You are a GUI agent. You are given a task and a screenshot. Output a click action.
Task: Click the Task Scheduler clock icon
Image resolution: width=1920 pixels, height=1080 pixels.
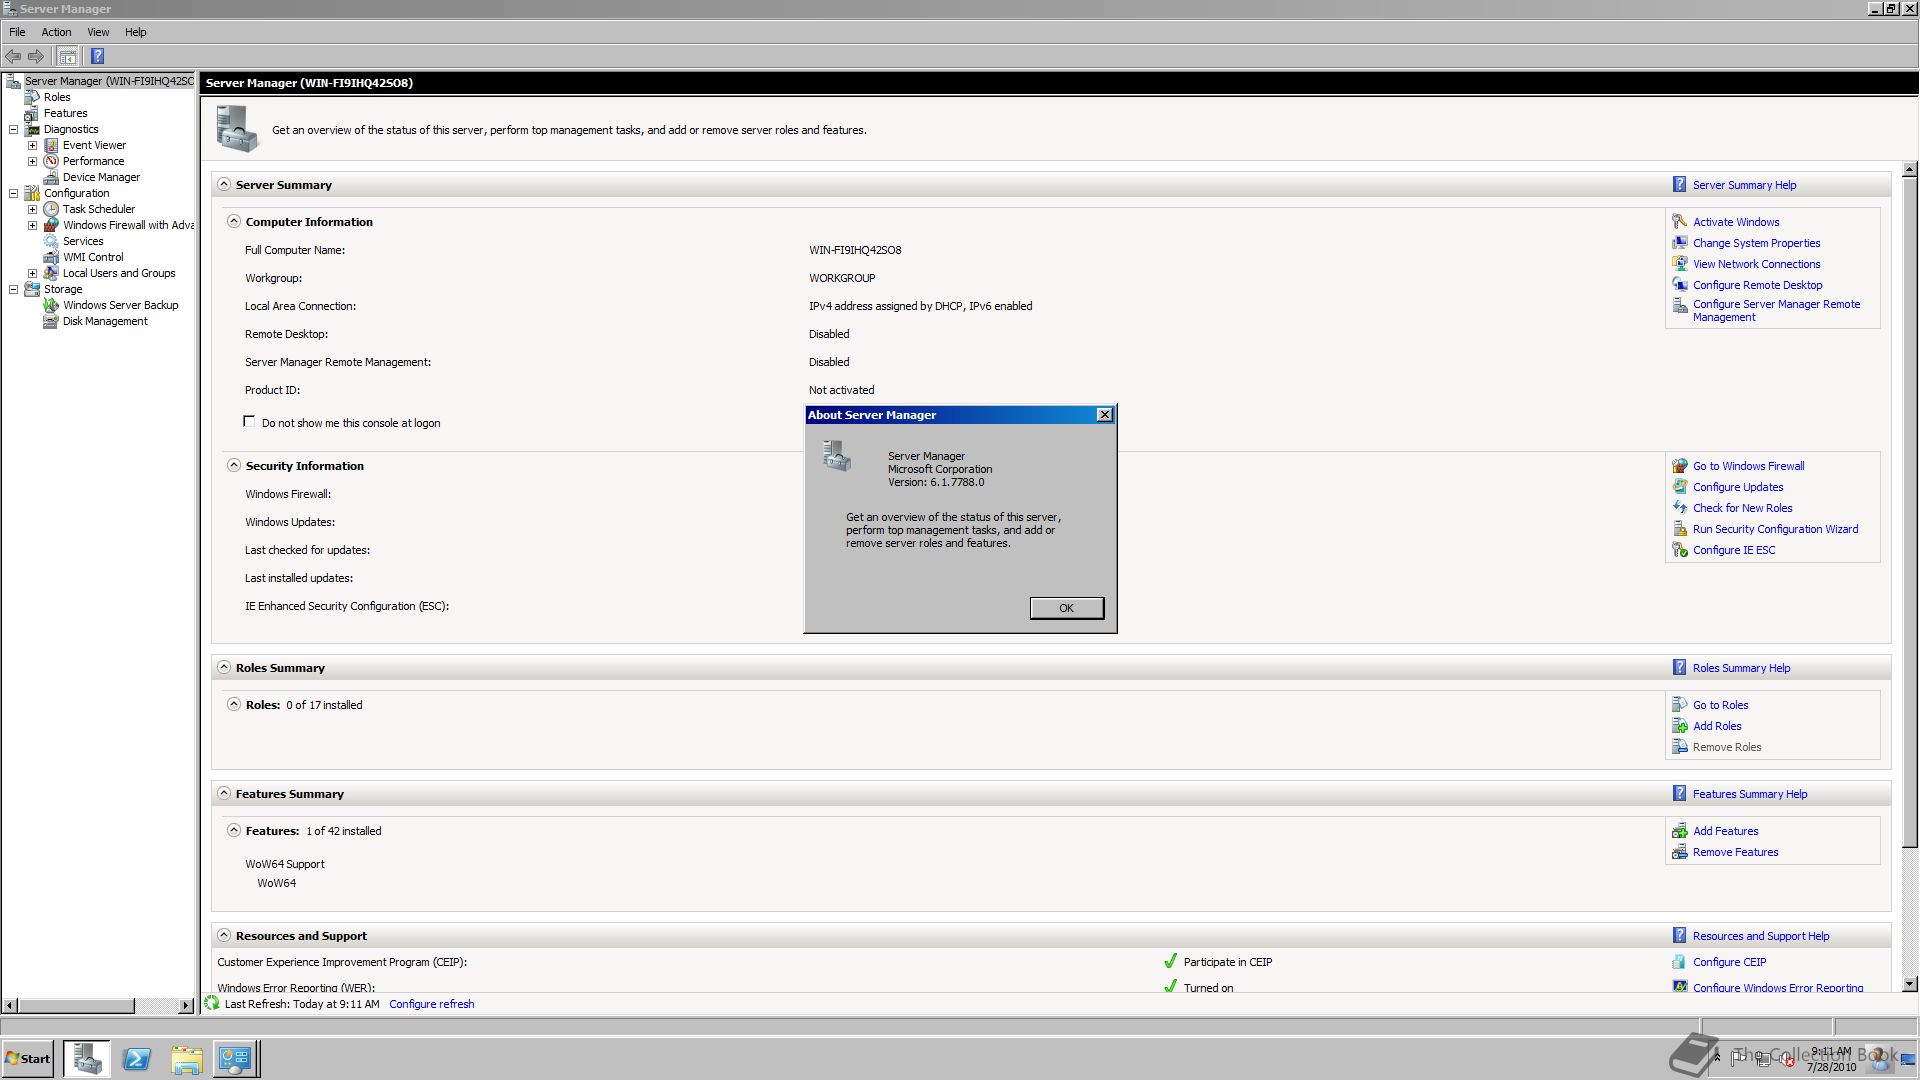(51, 209)
